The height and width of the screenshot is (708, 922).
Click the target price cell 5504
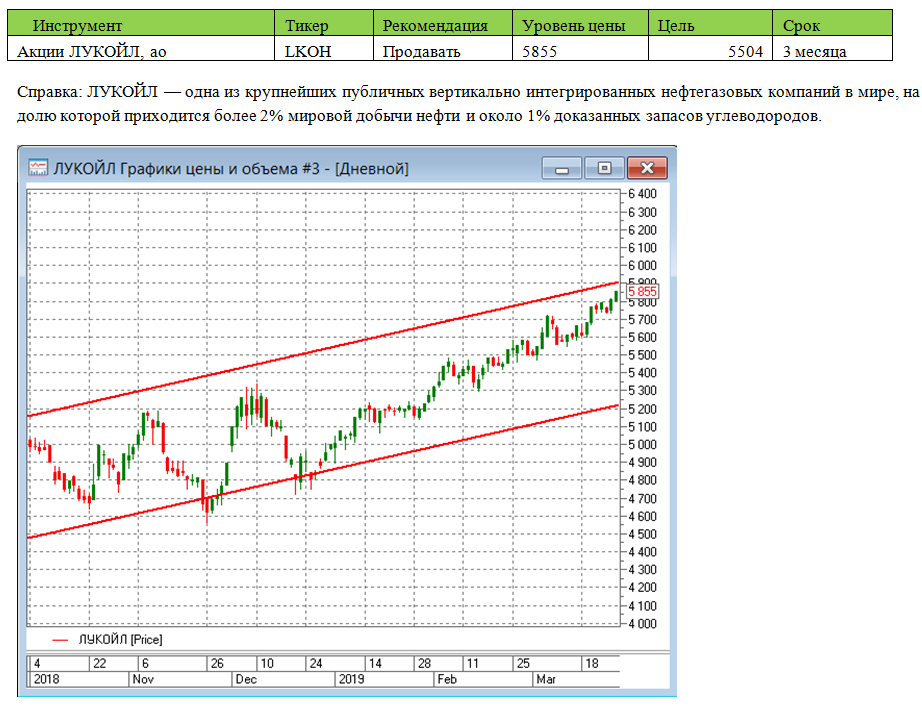point(710,50)
